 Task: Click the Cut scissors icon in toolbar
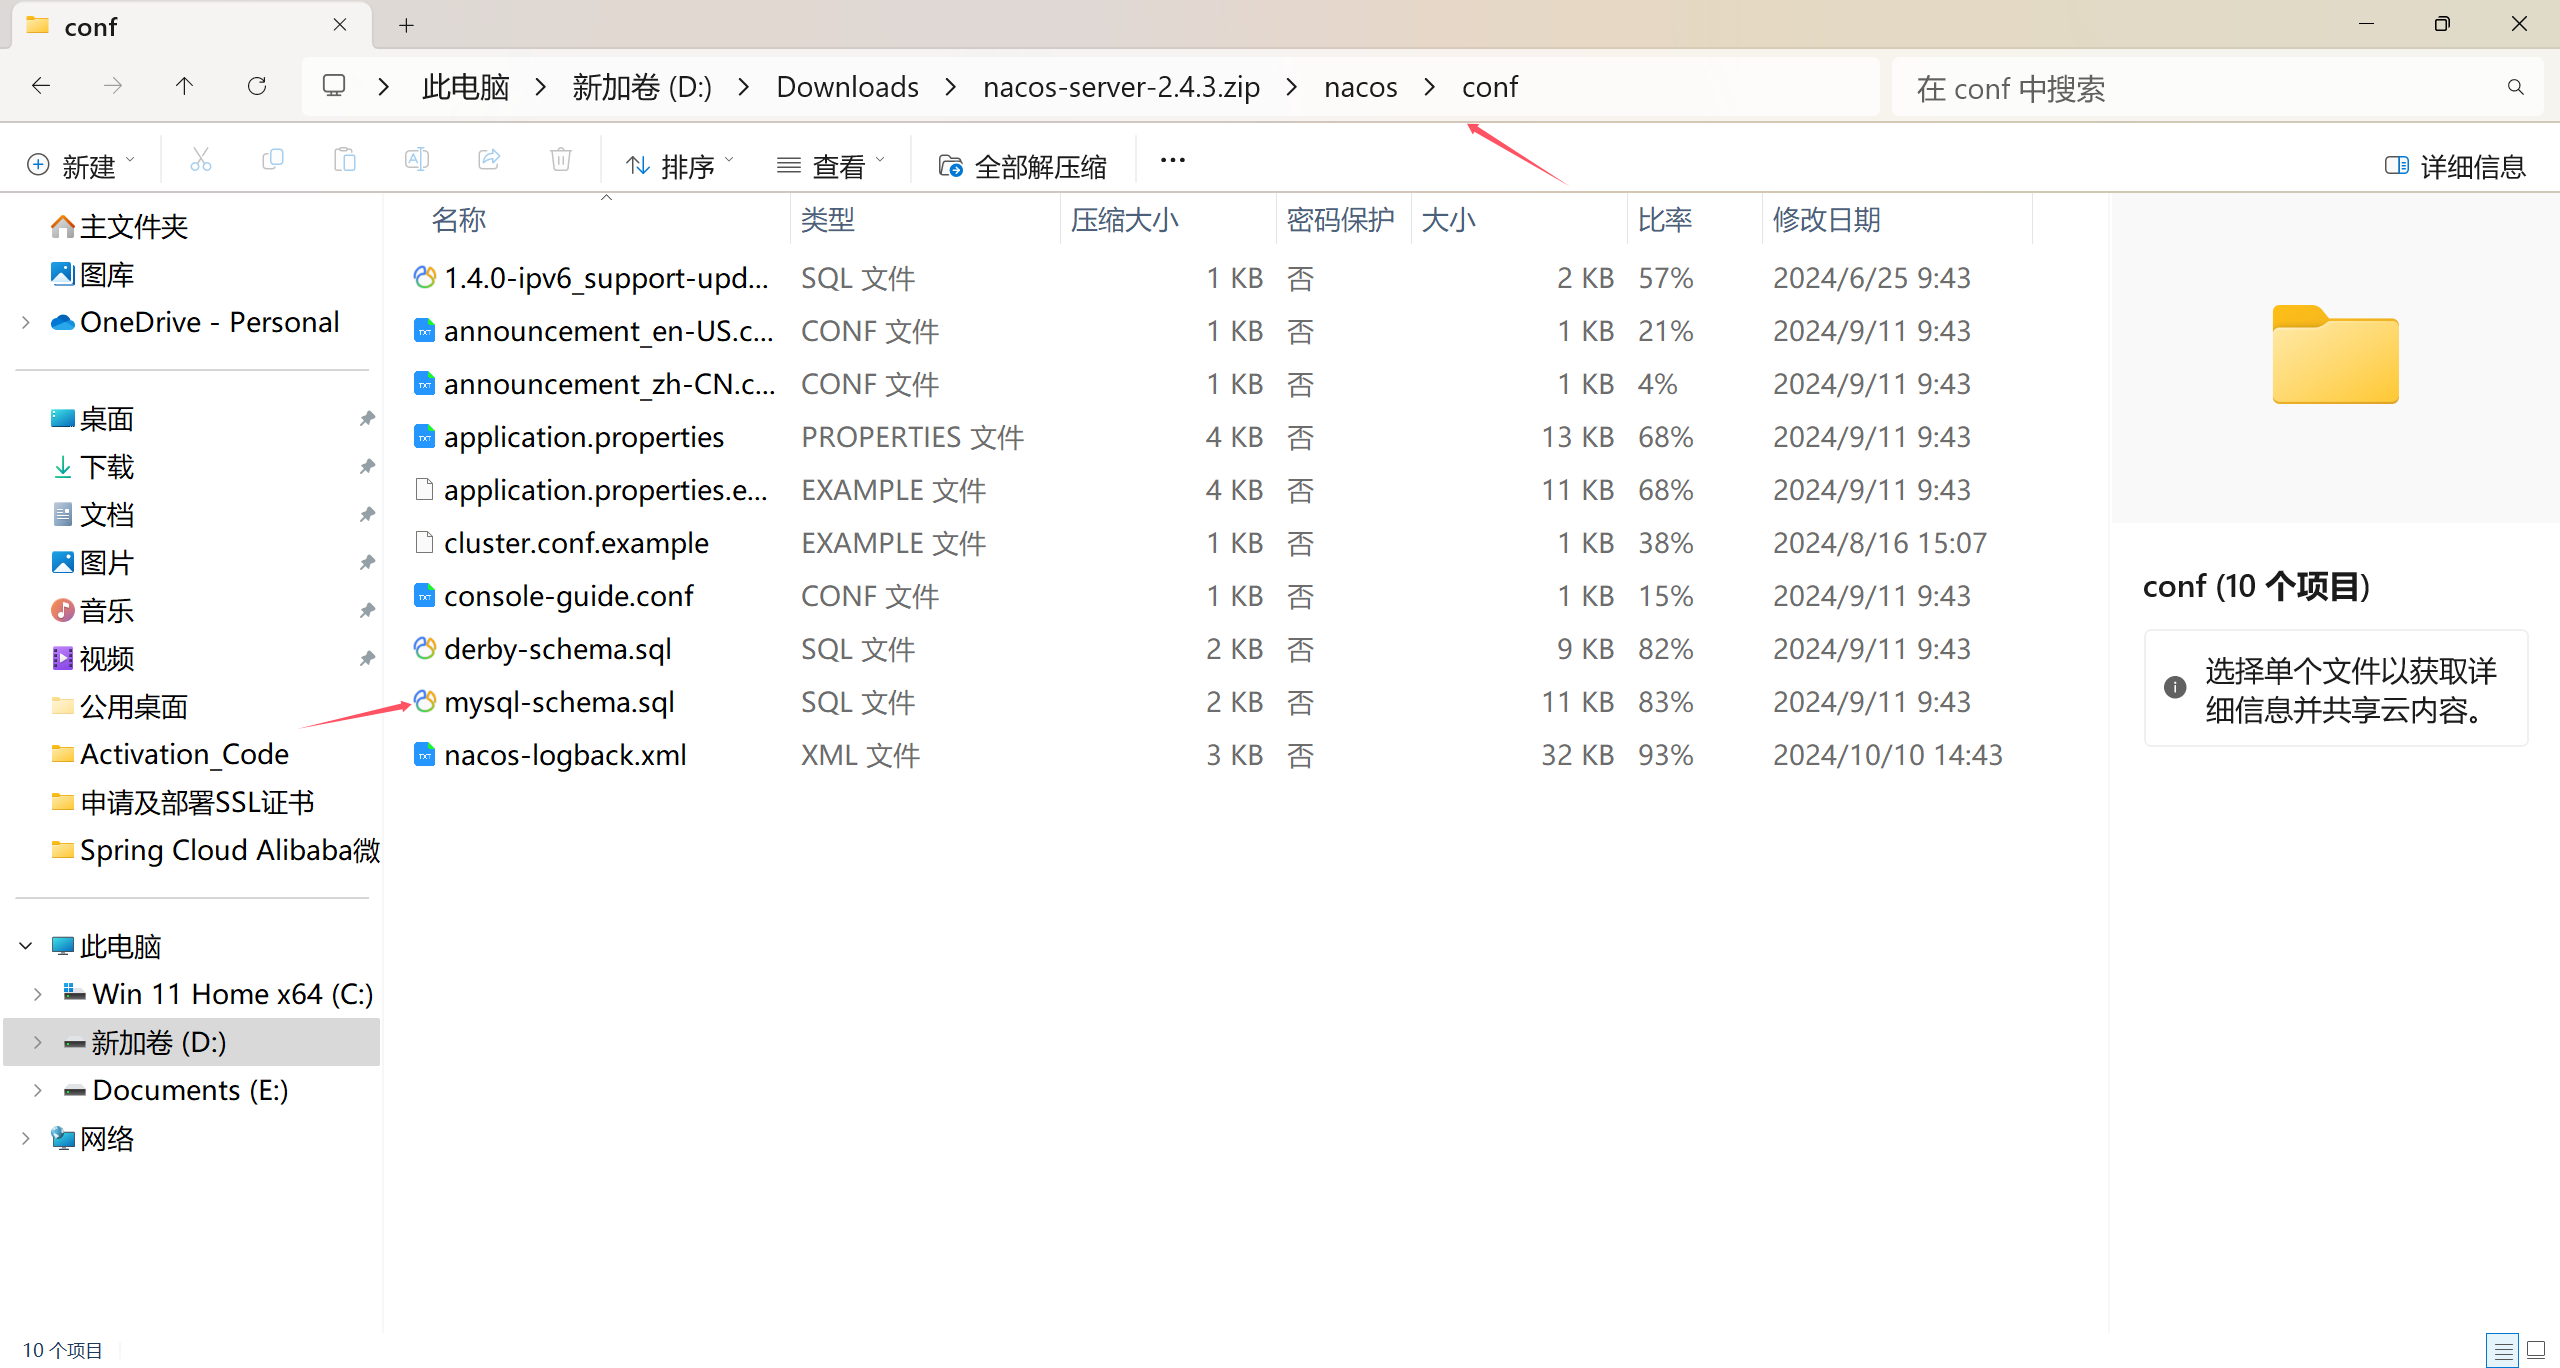(201, 161)
